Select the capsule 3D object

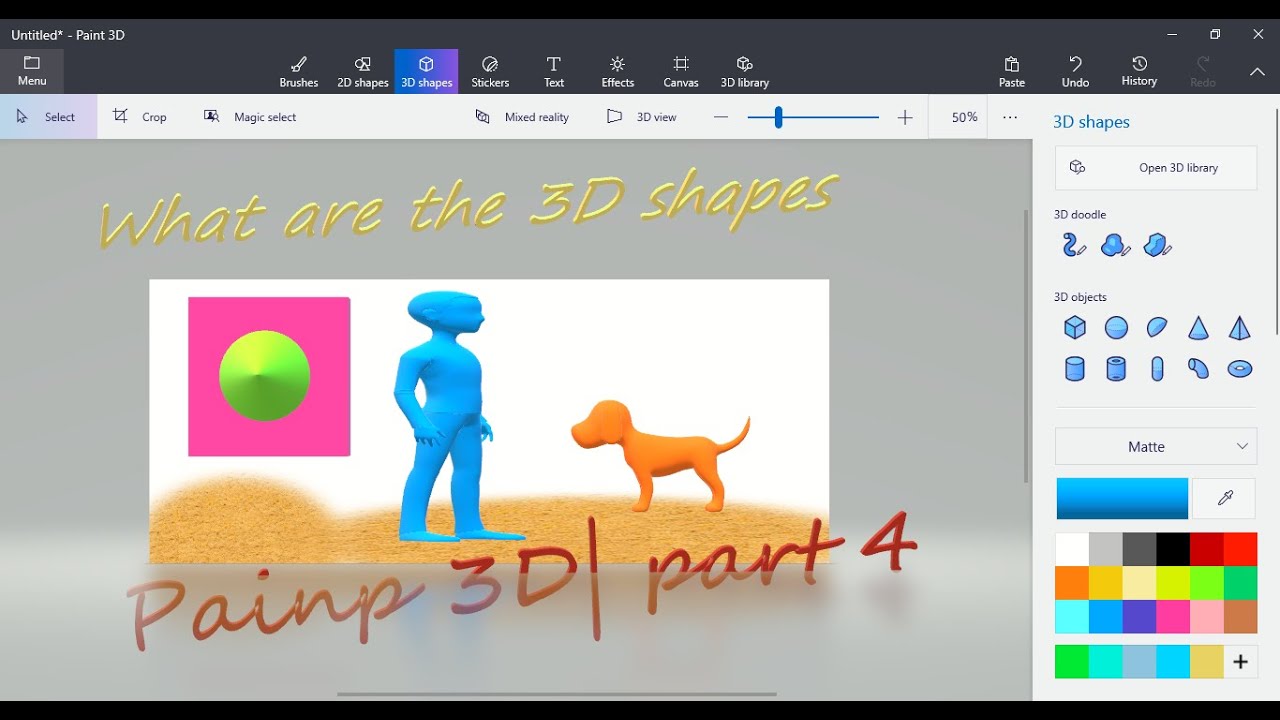[1157, 369]
